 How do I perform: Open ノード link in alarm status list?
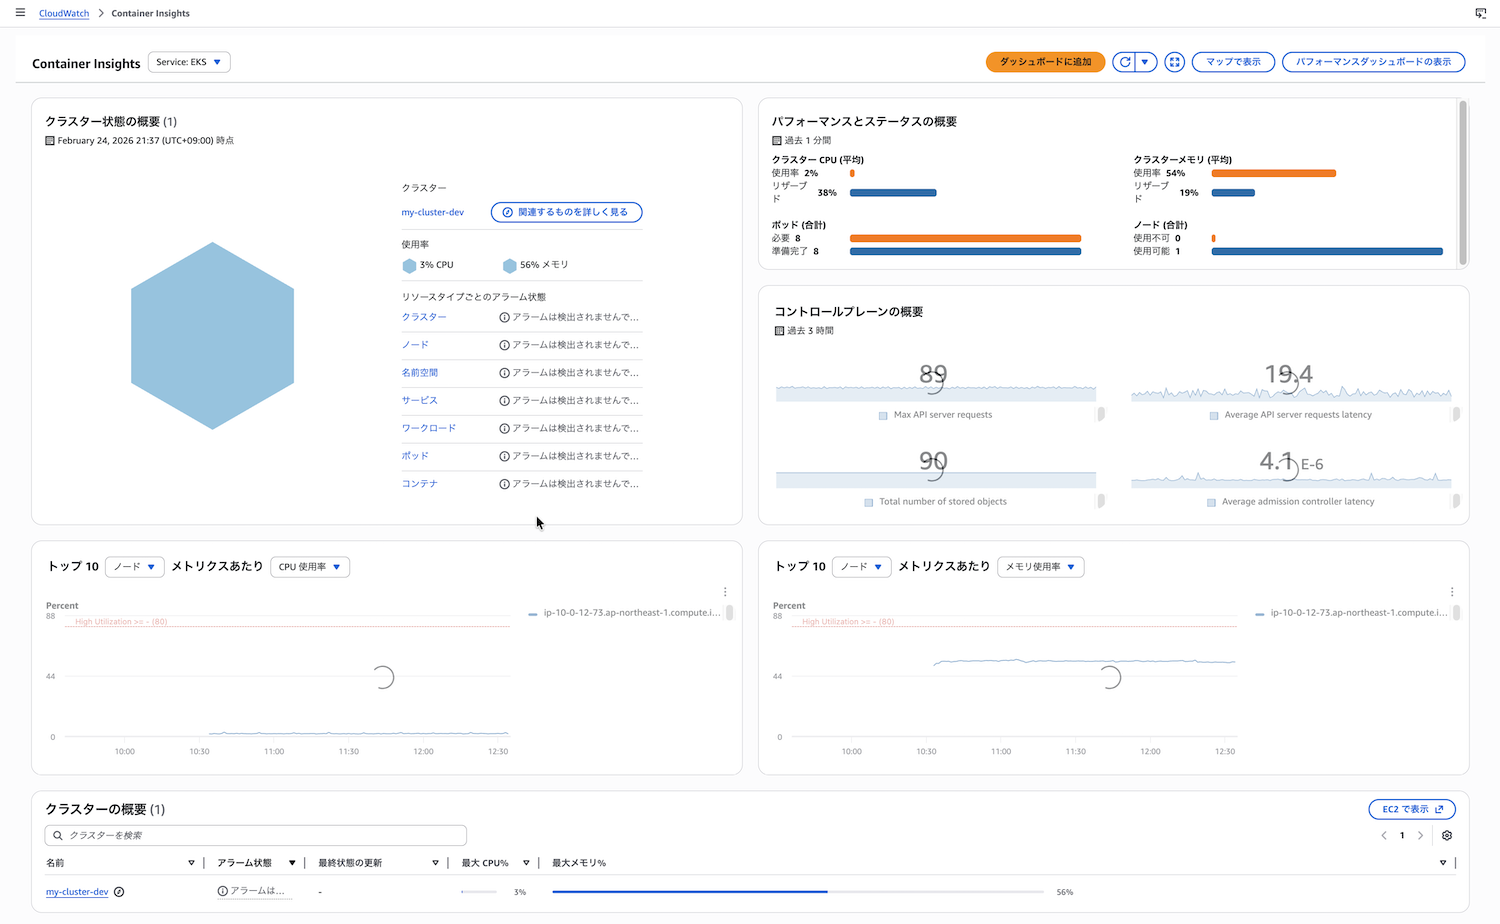click(x=415, y=345)
